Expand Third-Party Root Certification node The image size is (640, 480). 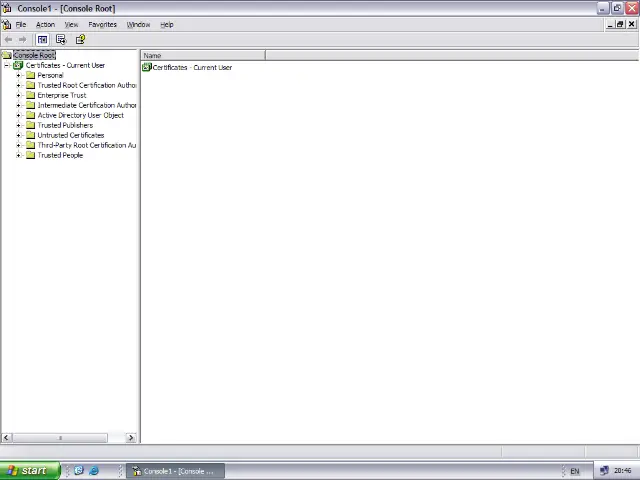click(x=18, y=145)
